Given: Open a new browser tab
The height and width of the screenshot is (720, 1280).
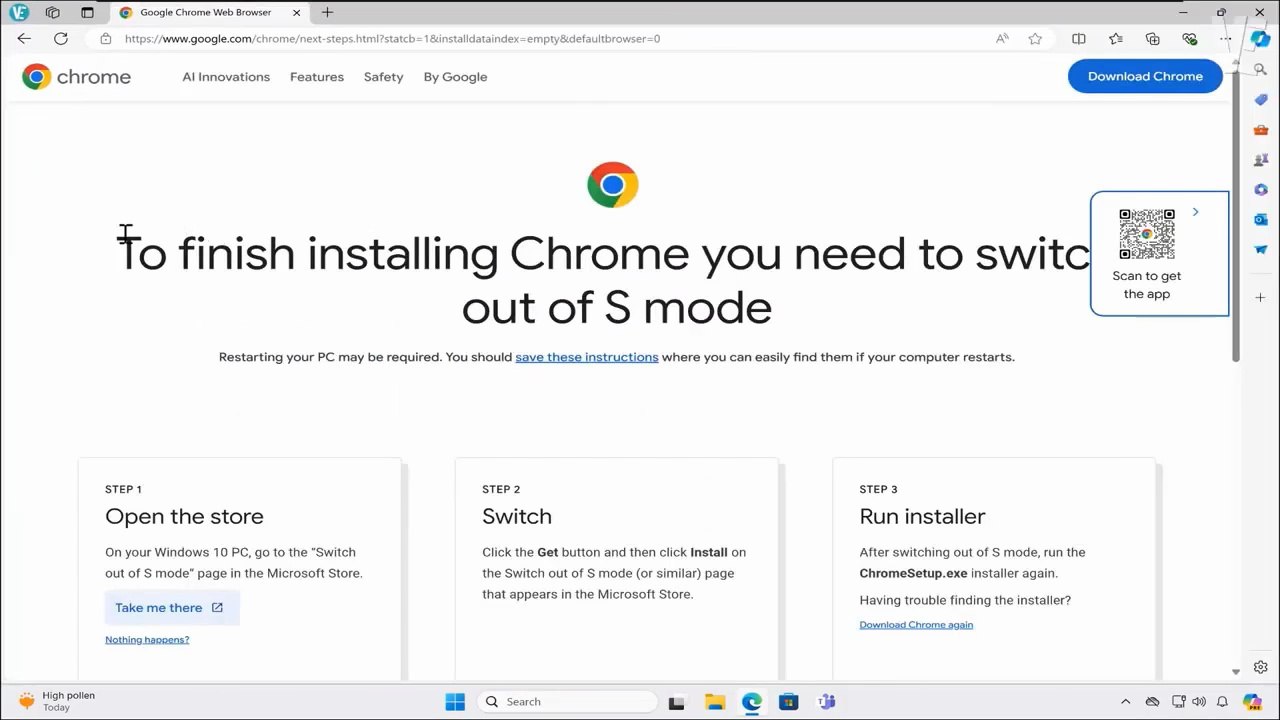Looking at the screenshot, I should click(327, 13).
